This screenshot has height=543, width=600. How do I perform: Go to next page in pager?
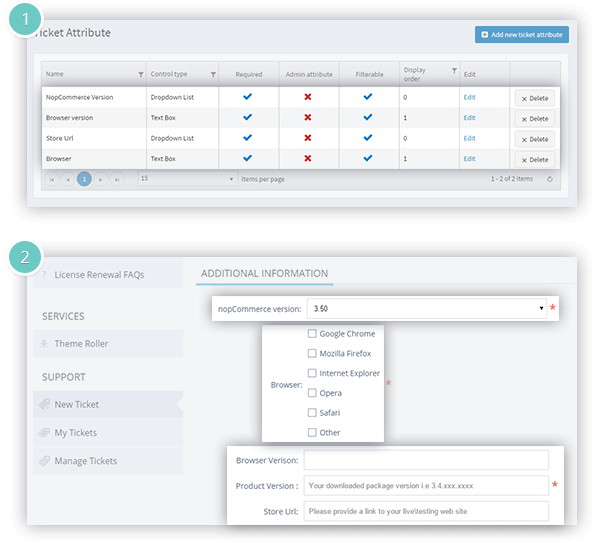click(x=101, y=179)
